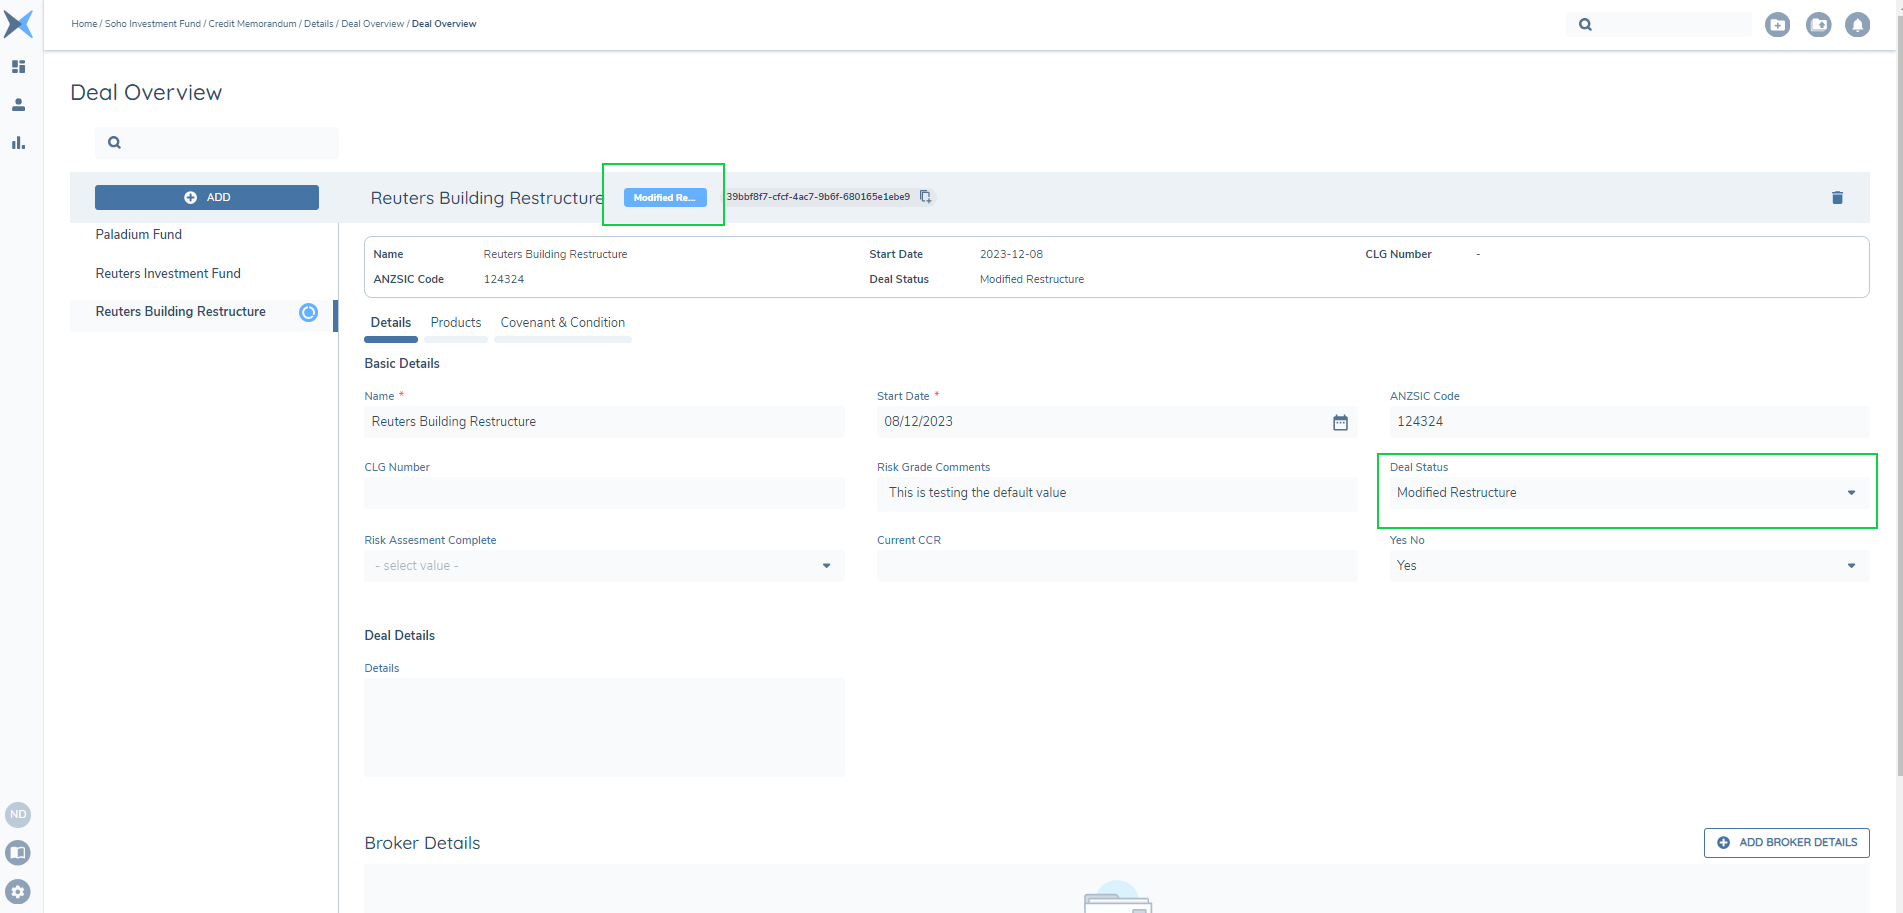Open settings gear in left sidebar
Image resolution: width=1903 pixels, height=913 pixels.
click(18, 891)
